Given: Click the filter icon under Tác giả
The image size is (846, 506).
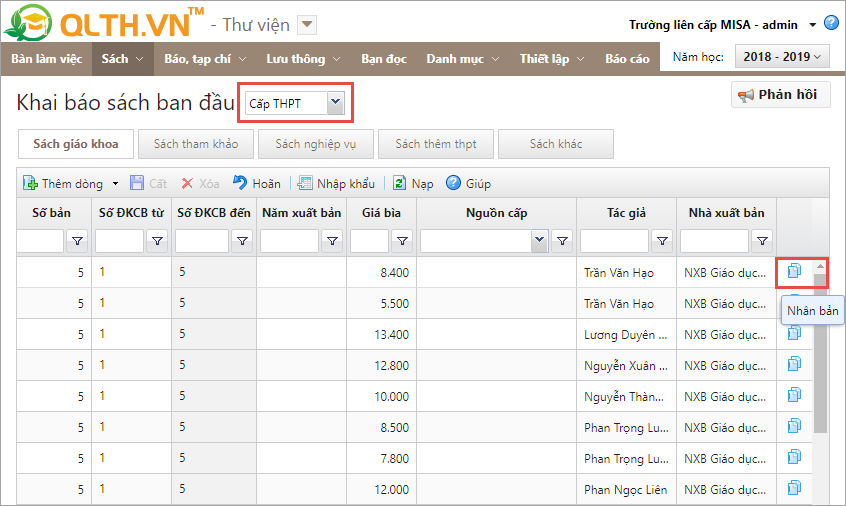Looking at the screenshot, I should [662, 241].
